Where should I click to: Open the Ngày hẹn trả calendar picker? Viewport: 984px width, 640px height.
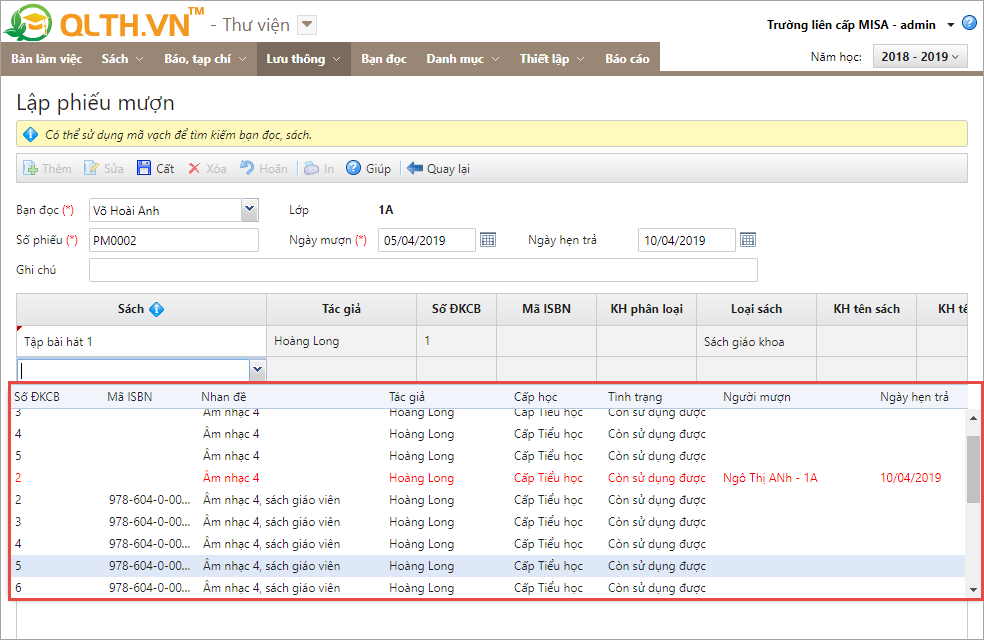click(748, 240)
